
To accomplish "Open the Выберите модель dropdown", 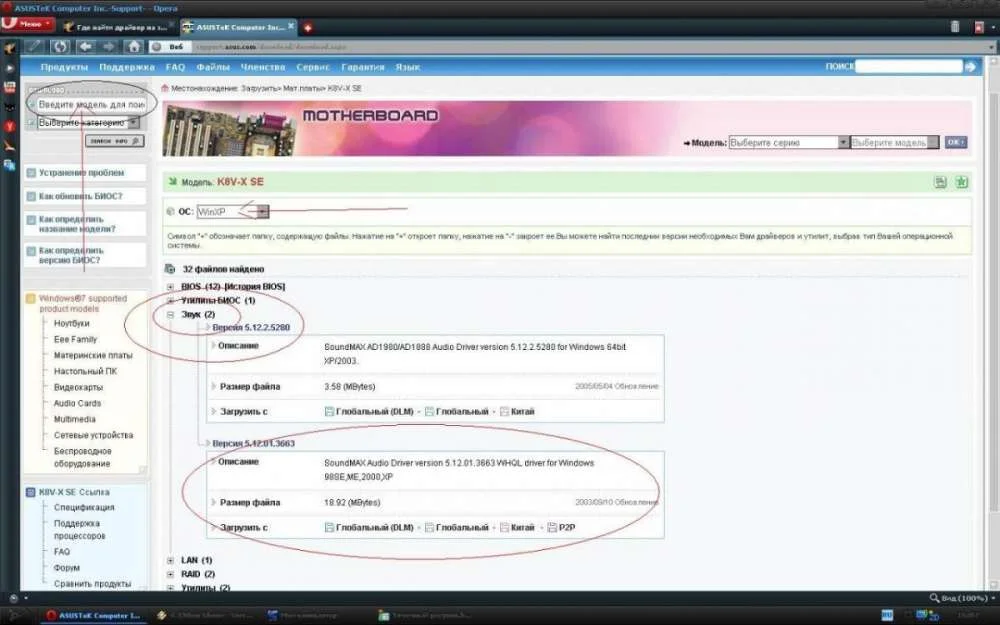I will (895, 142).
